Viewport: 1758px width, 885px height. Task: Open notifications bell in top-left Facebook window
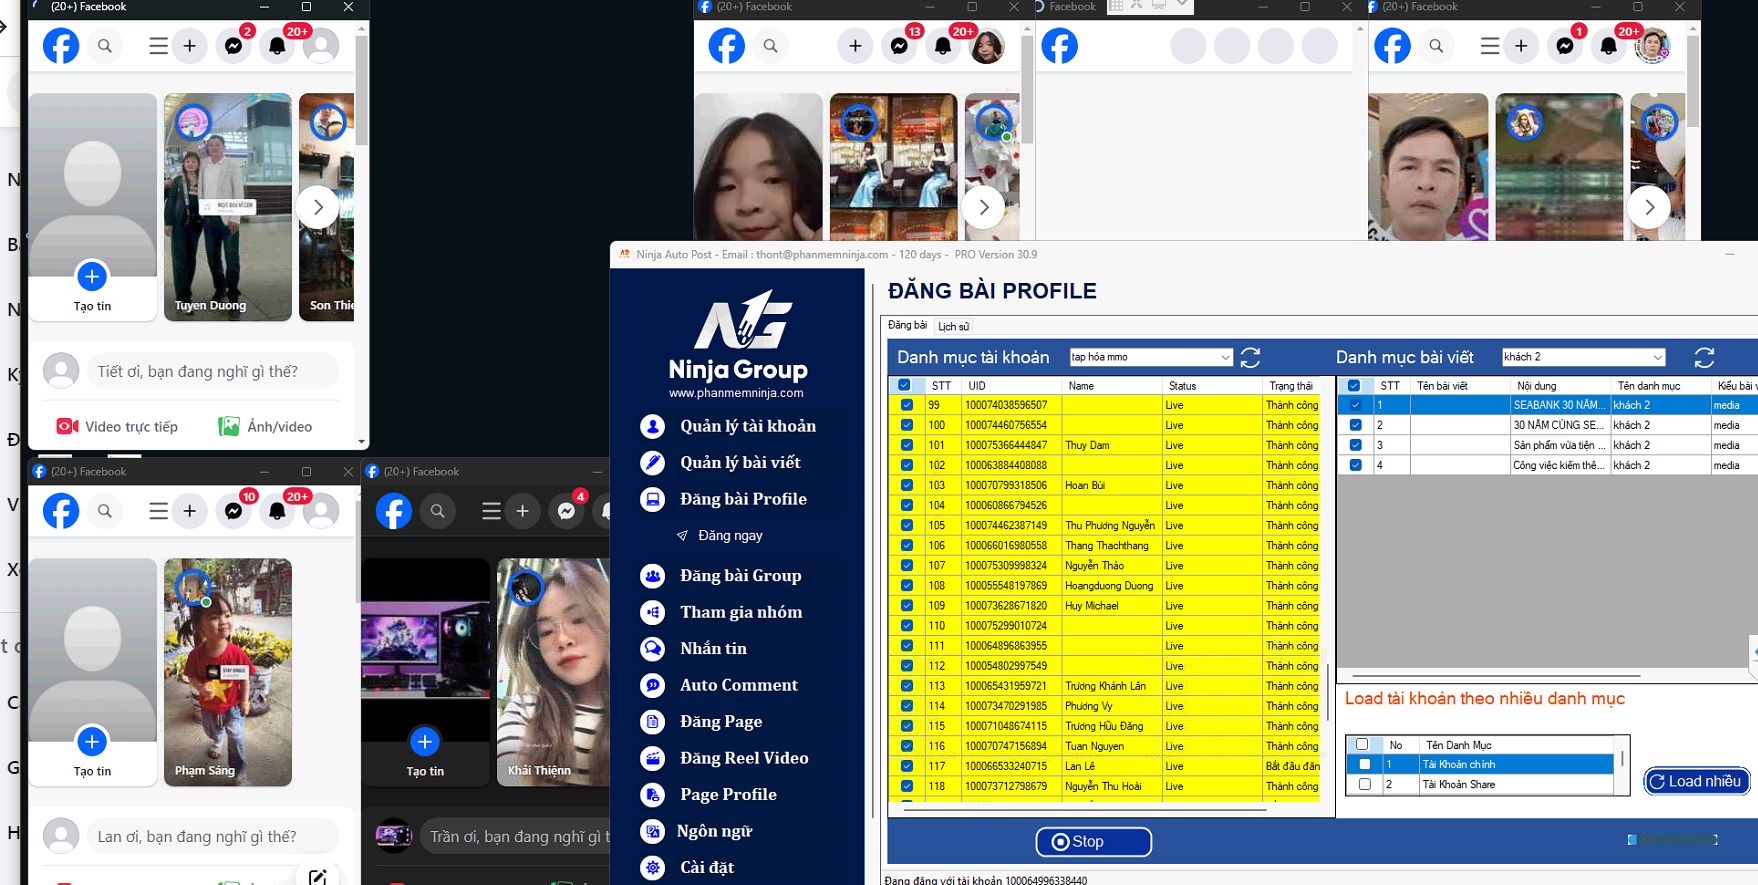(277, 46)
